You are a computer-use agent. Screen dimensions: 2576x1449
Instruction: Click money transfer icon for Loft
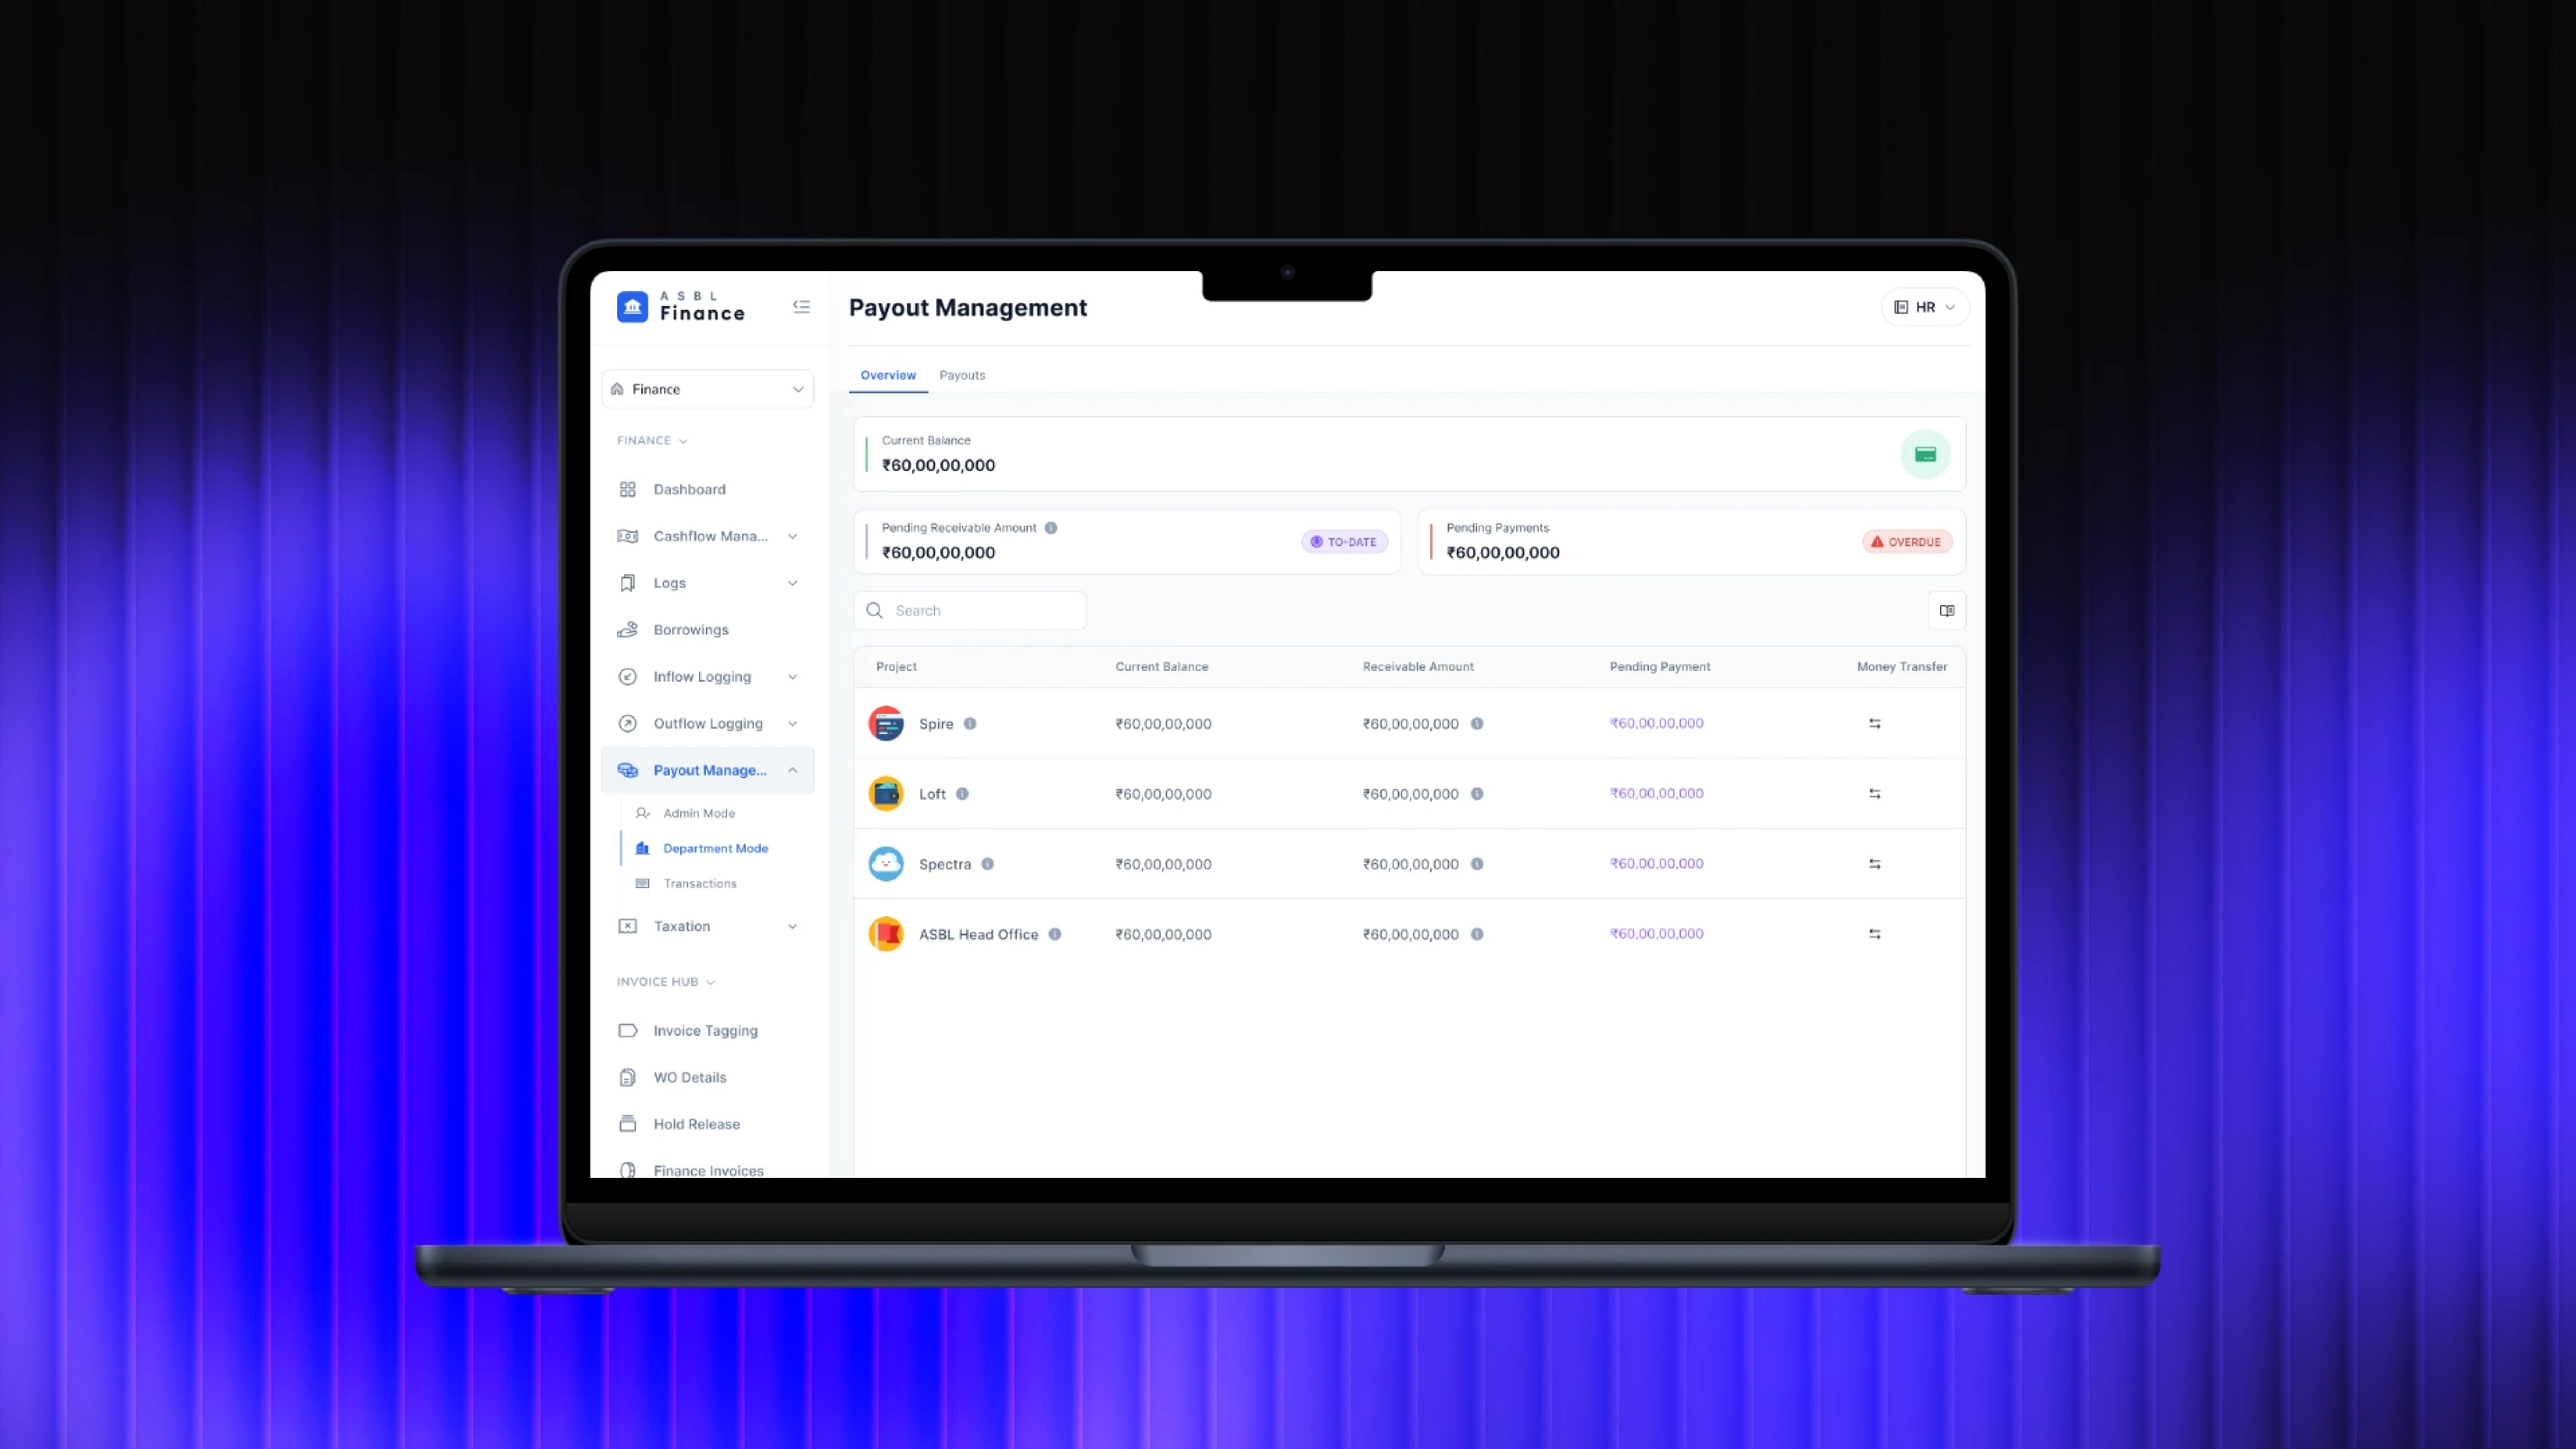click(x=1875, y=794)
